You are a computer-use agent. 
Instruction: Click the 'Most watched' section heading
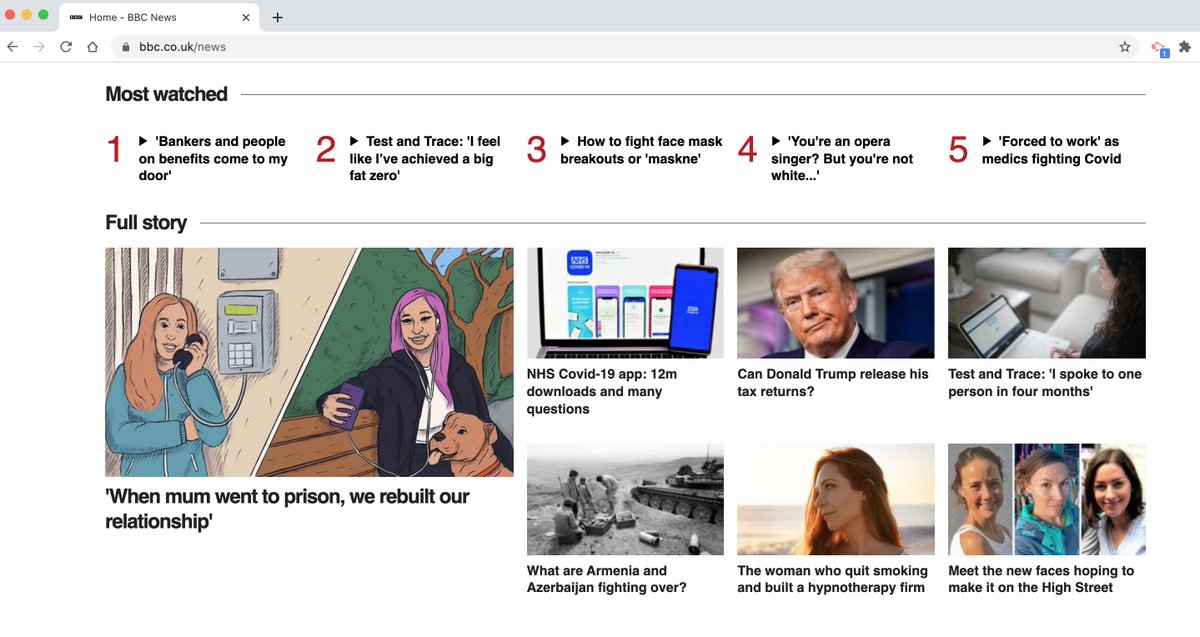tap(166, 94)
